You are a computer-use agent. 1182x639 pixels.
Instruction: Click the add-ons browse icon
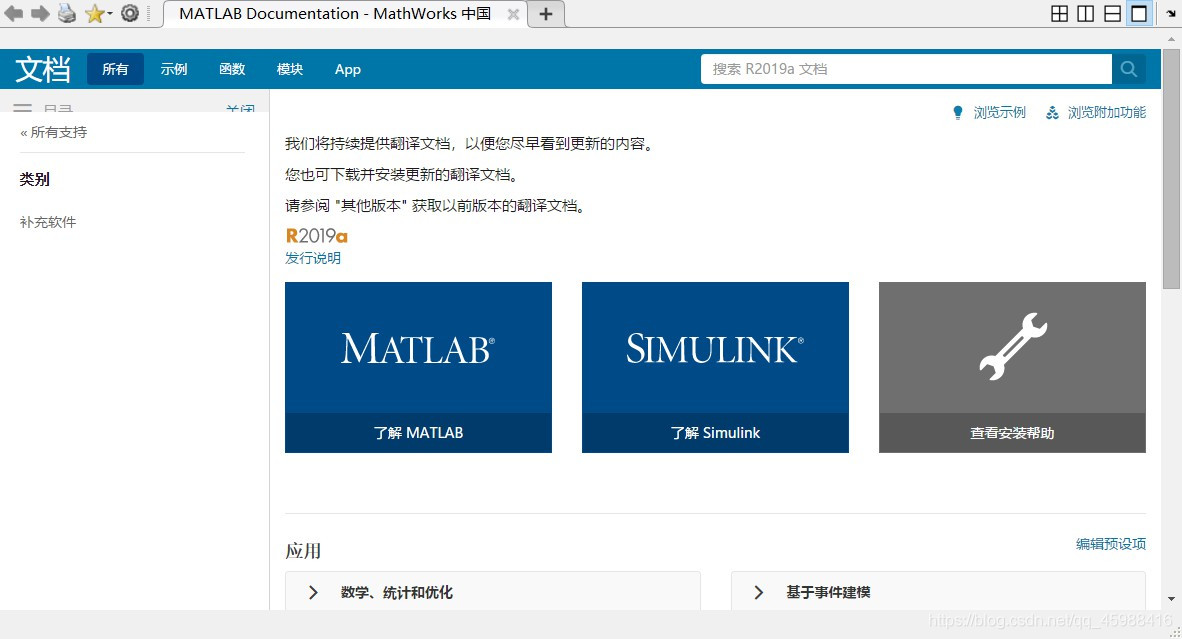click(x=1052, y=112)
